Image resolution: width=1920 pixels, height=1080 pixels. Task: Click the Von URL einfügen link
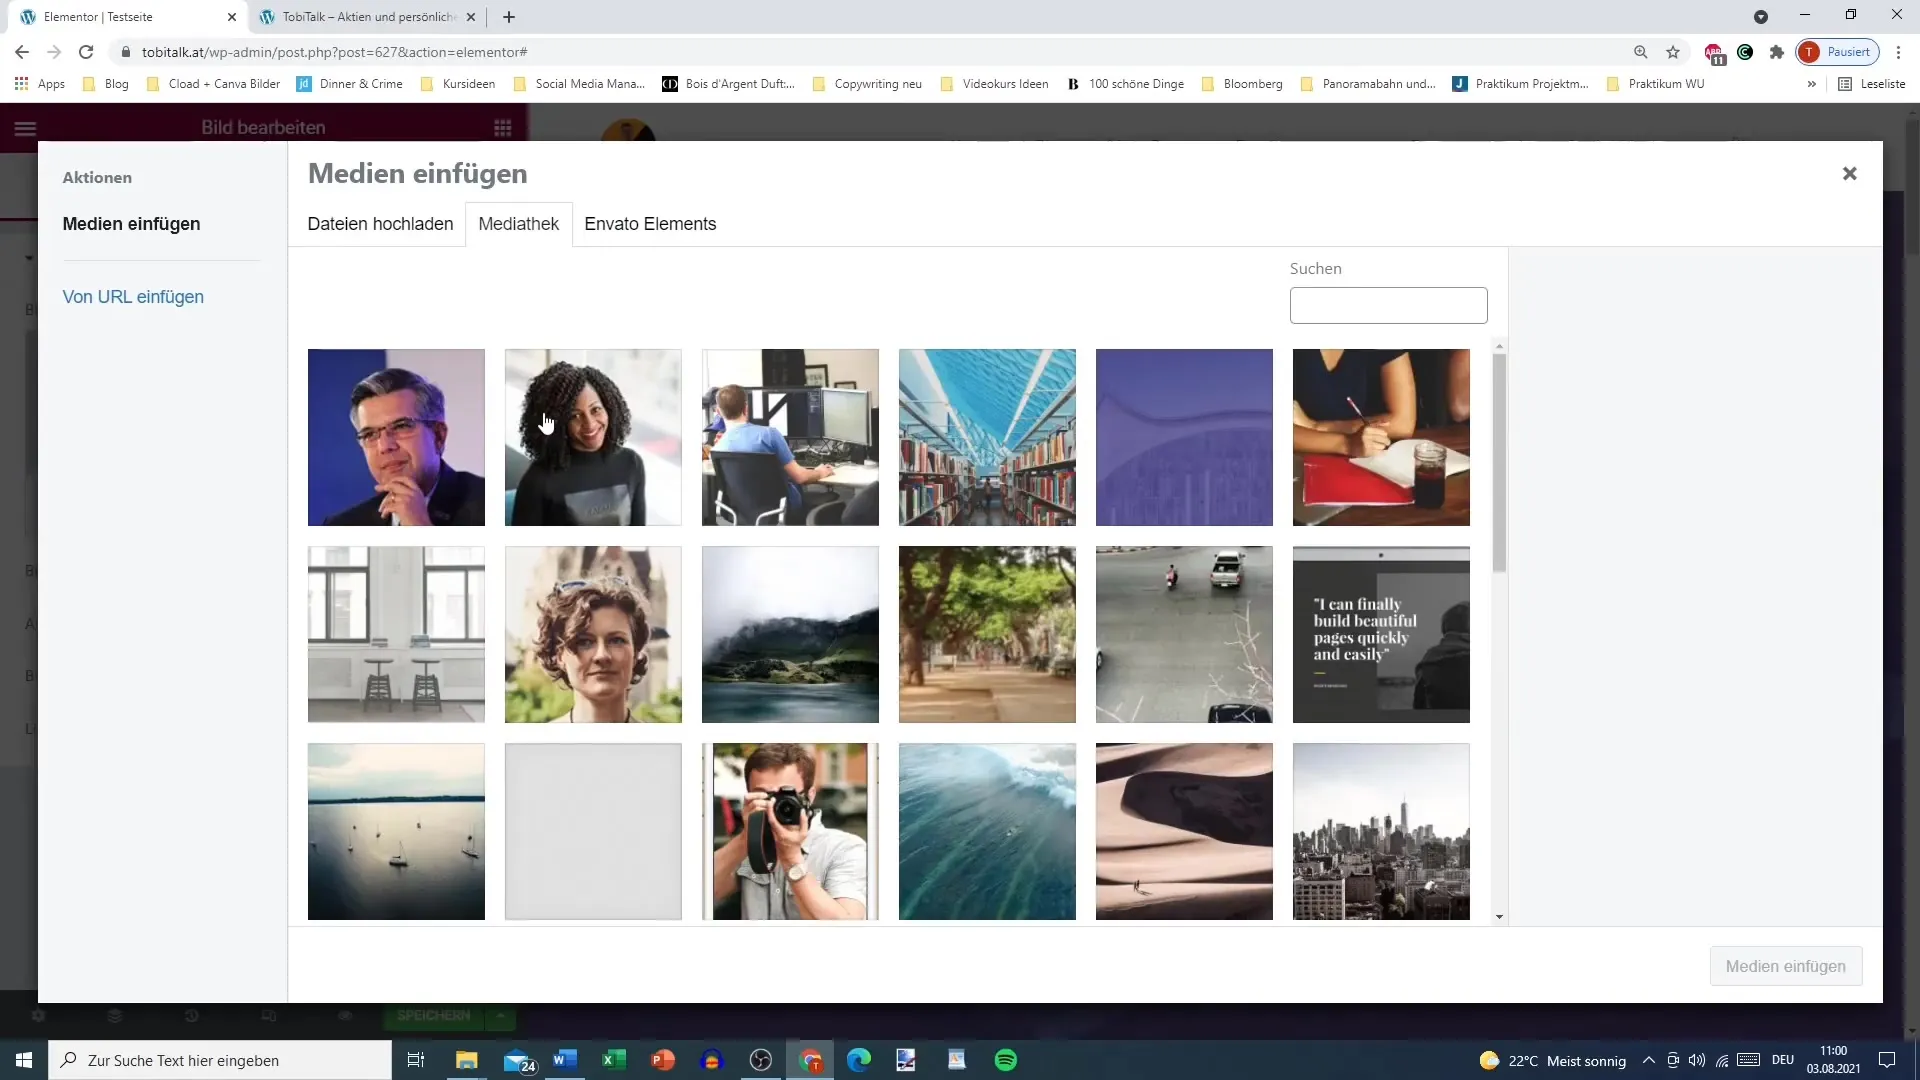133,297
